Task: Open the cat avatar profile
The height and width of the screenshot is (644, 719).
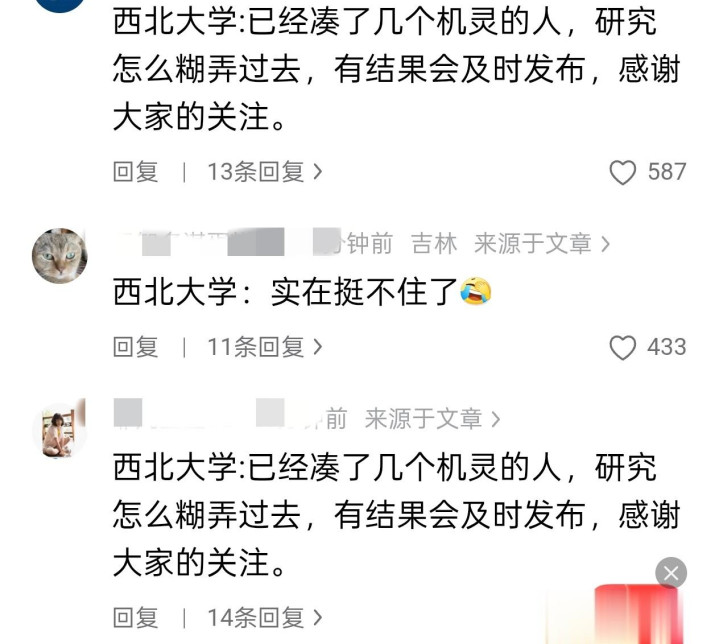Action: [60, 255]
